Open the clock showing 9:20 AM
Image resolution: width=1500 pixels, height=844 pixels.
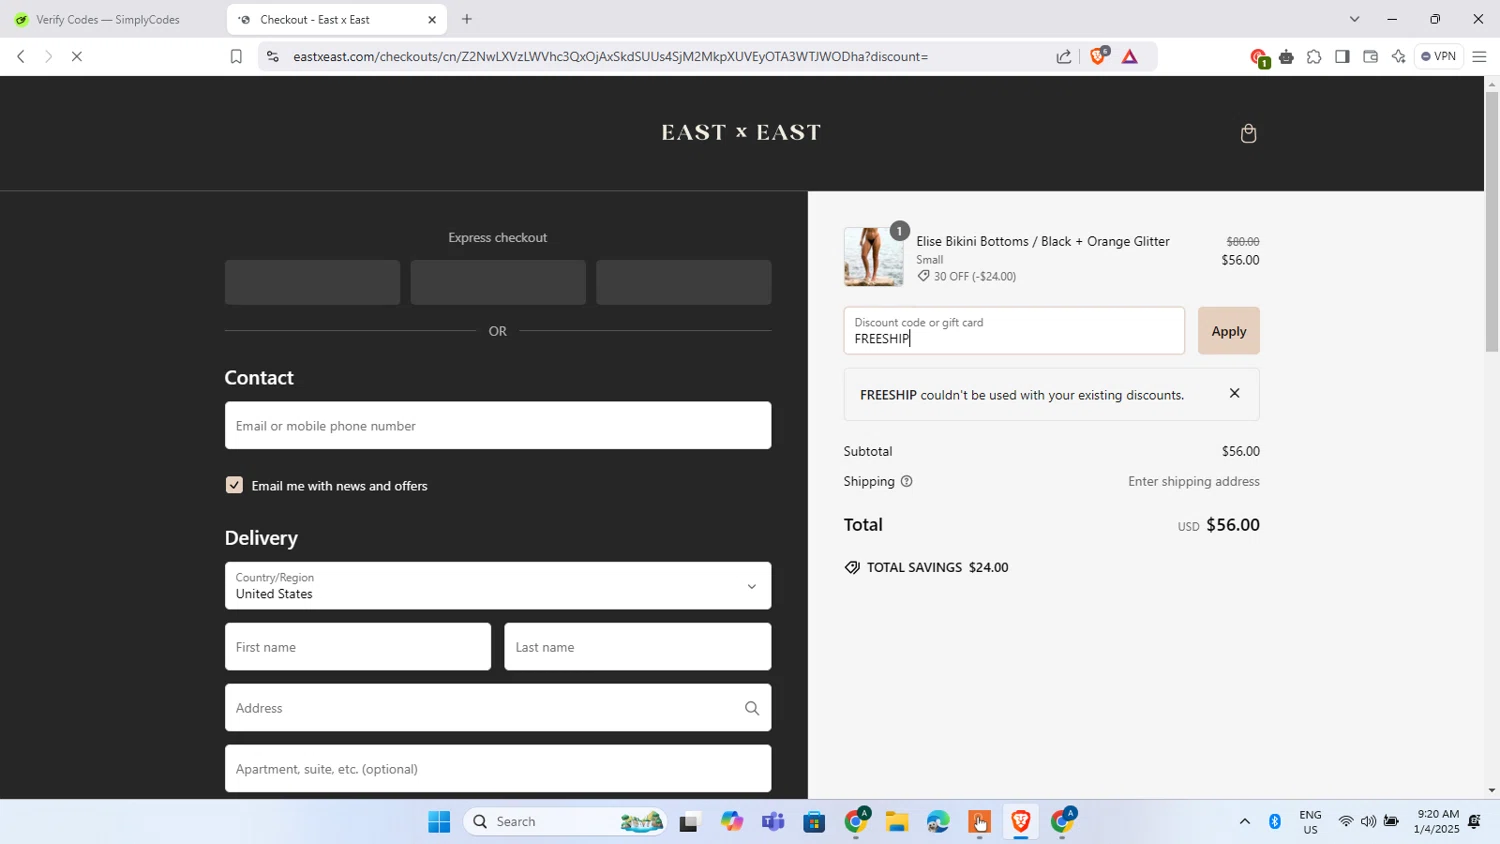[1436, 822]
